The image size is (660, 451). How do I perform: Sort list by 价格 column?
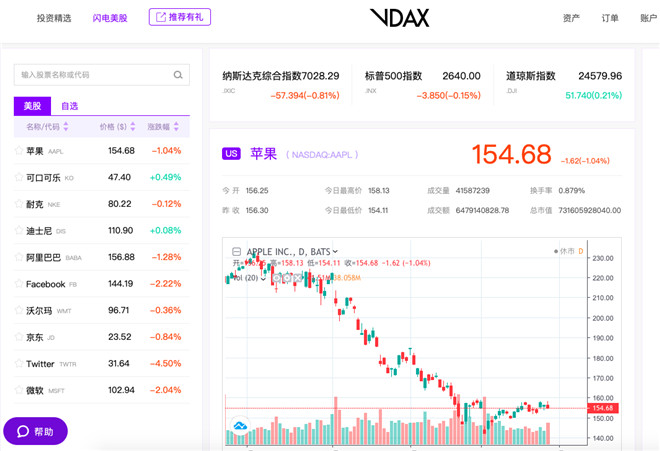(118, 127)
